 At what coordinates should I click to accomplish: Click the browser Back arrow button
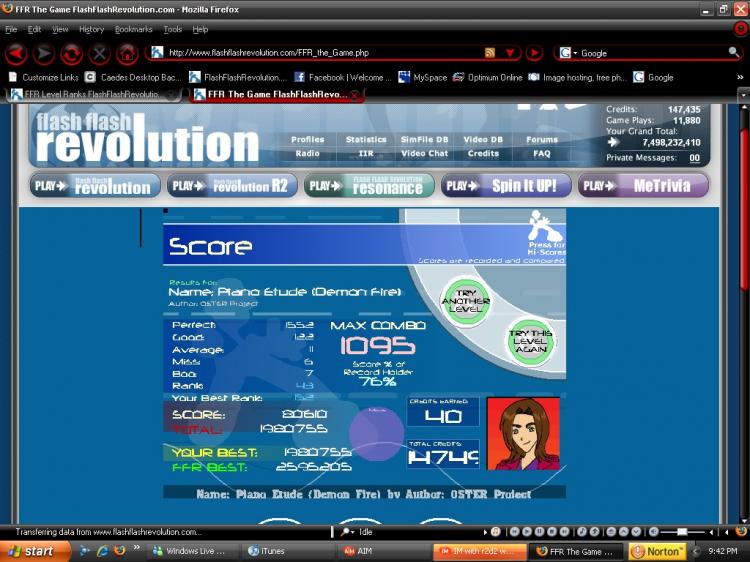16,53
